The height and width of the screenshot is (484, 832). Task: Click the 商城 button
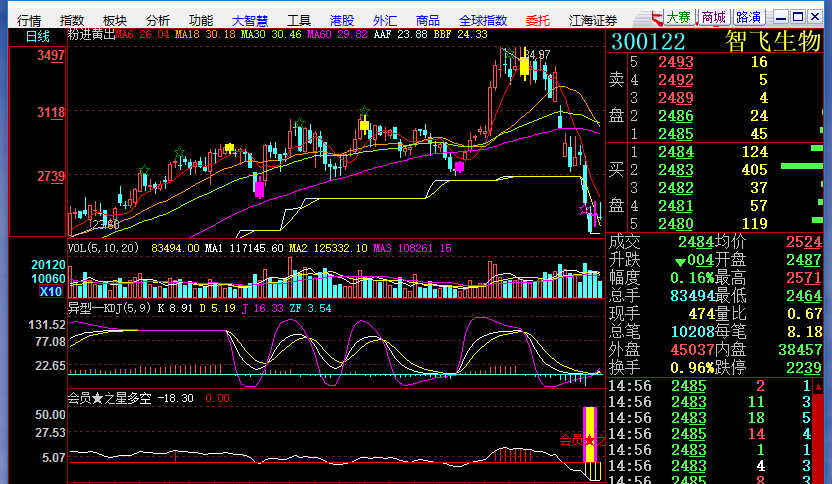click(x=714, y=18)
